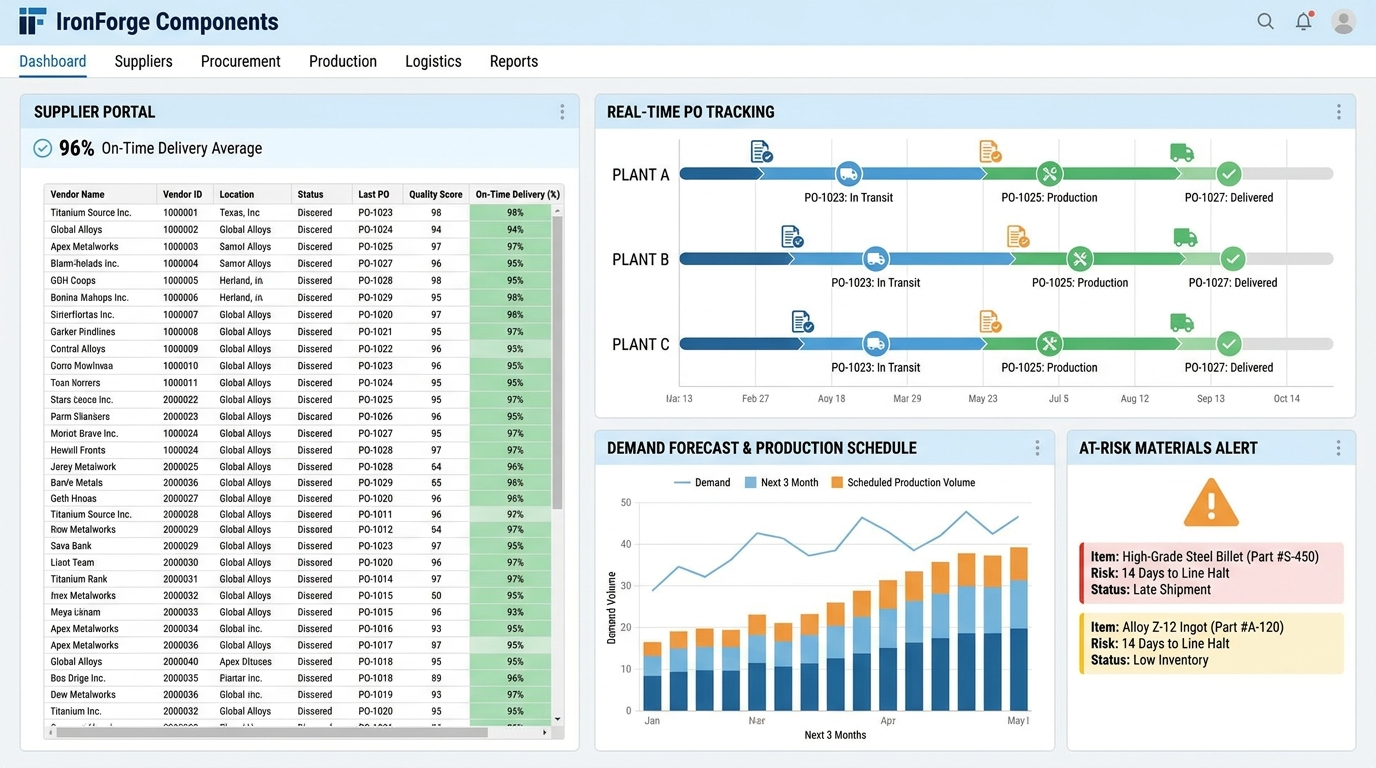This screenshot has height=768, width=1376.
Task: Click the vendor table scroll-left arrow
Action: (x=49, y=732)
